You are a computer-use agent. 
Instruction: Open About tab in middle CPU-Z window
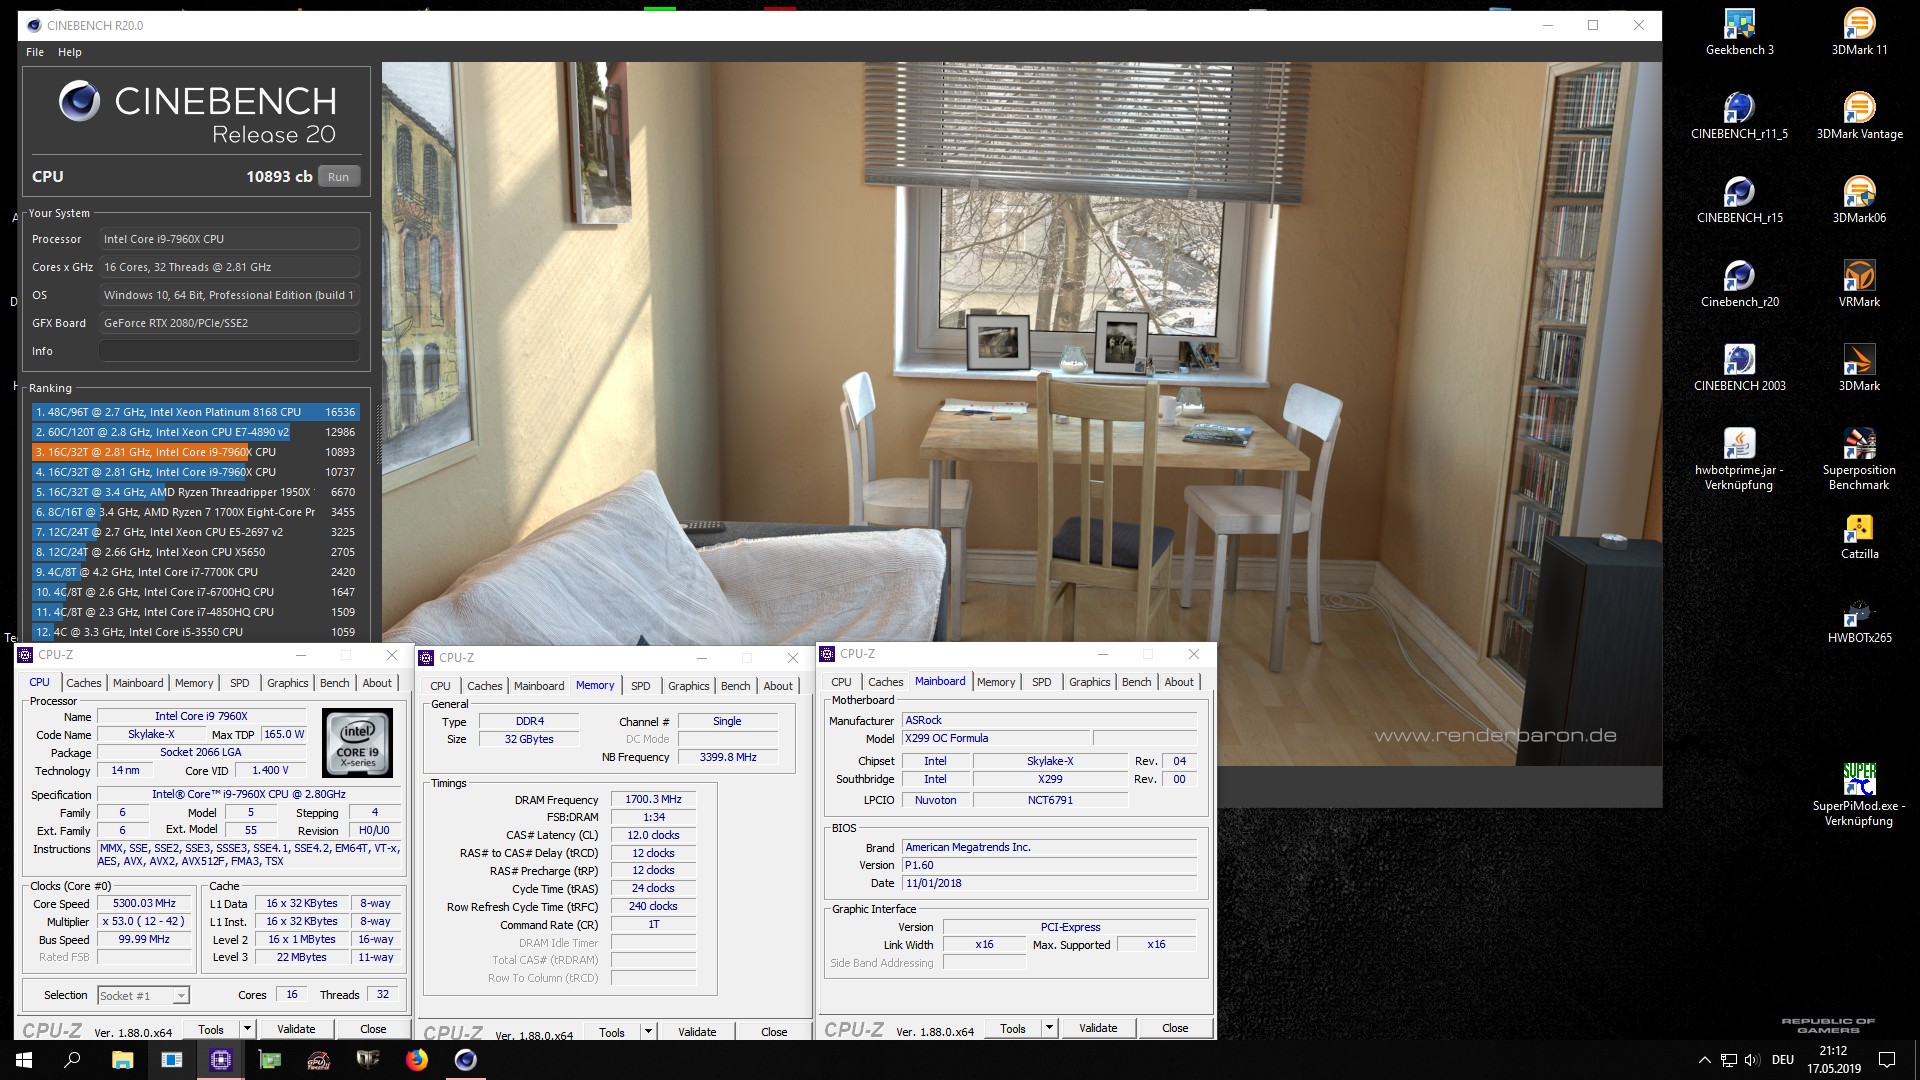pyautogui.click(x=778, y=686)
